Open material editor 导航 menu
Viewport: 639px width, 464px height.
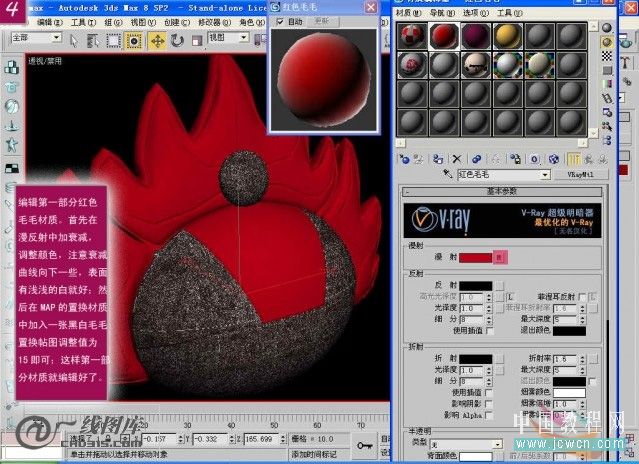coord(442,13)
